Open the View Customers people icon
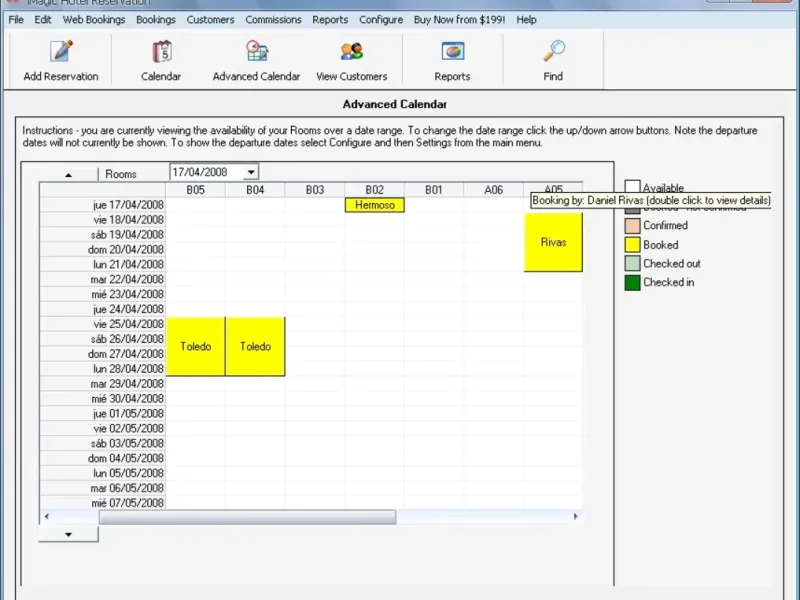The image size is (800, 600). tap(352, 52)
